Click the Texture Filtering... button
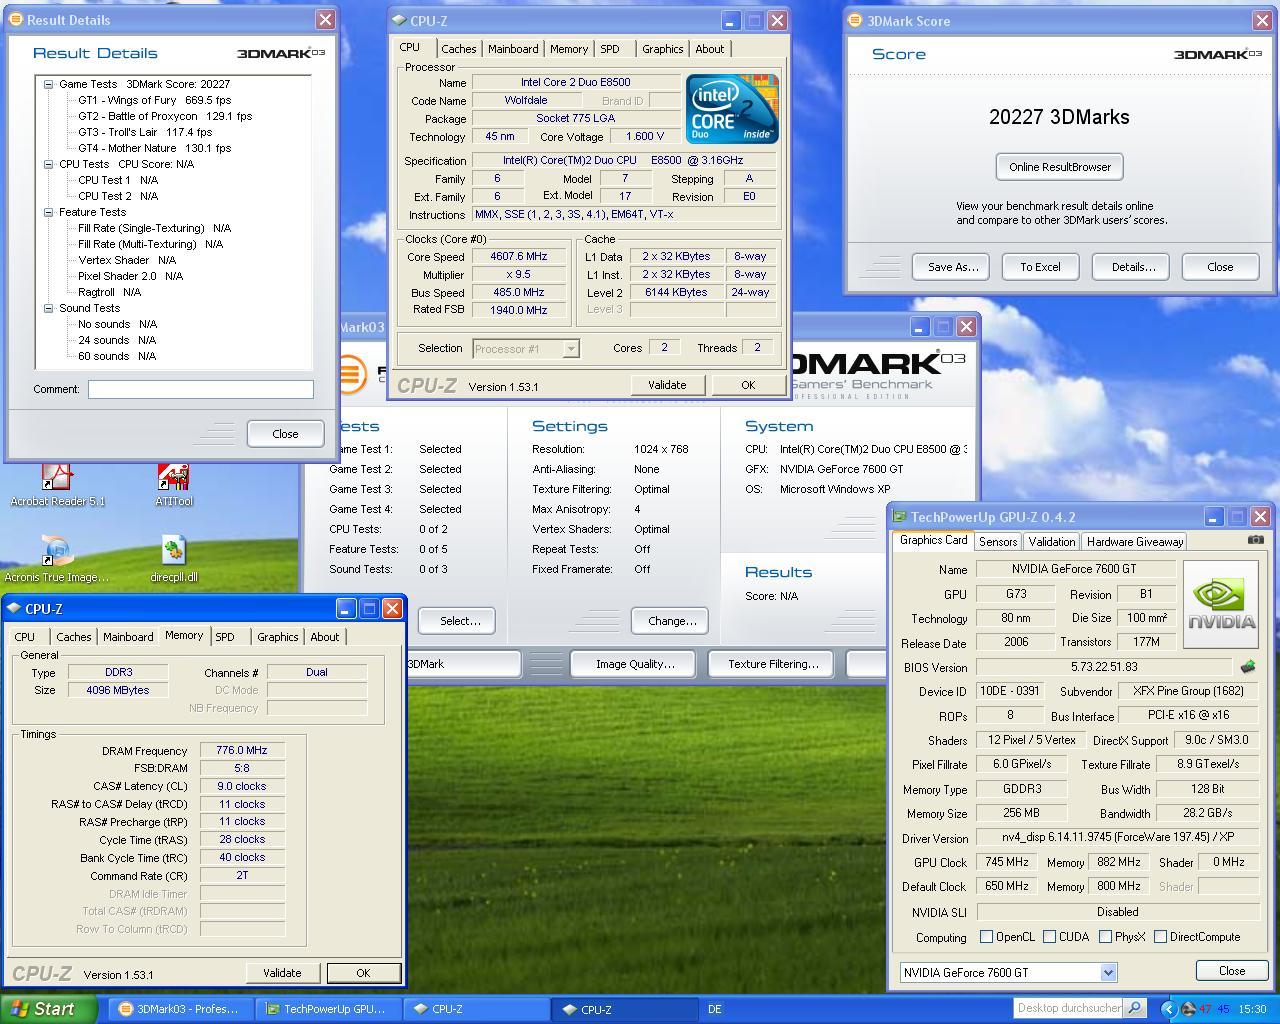The width and height of the screenshot is (1280, 1024). click(x=773, y=664)
